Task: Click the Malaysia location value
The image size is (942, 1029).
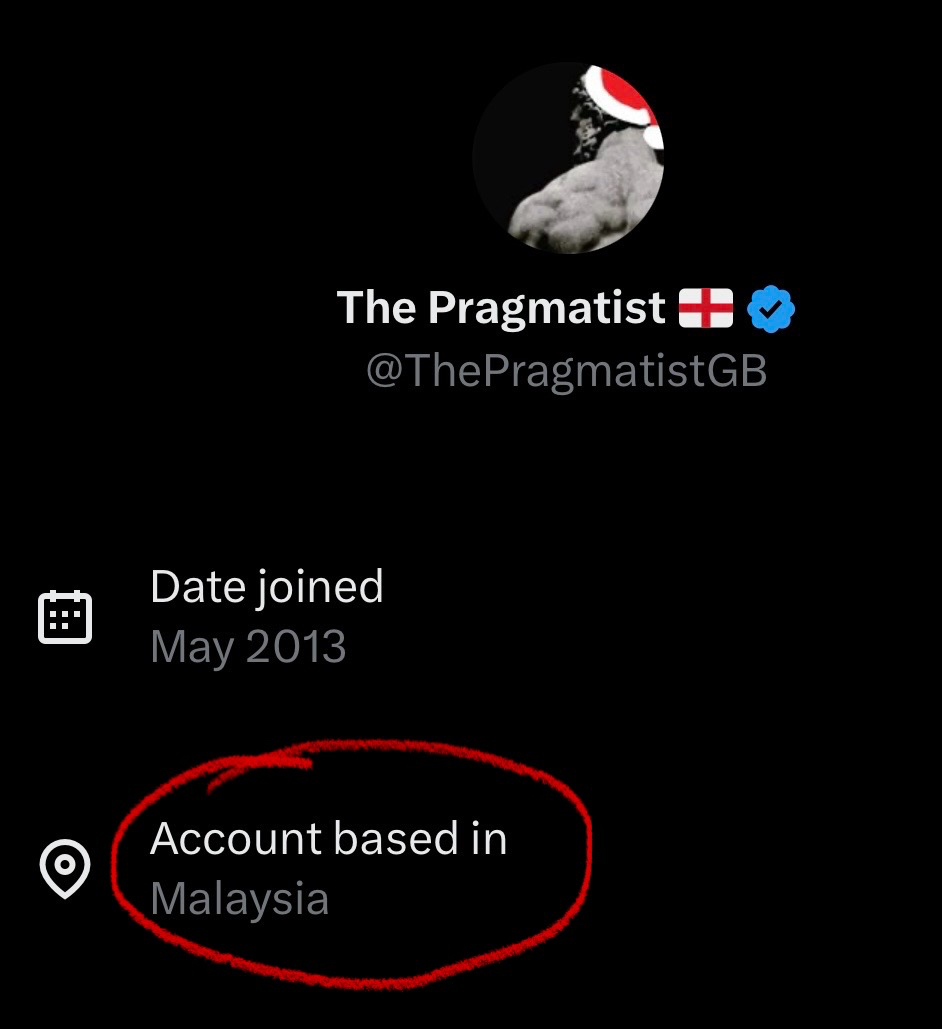Action: tap(240, 899)
